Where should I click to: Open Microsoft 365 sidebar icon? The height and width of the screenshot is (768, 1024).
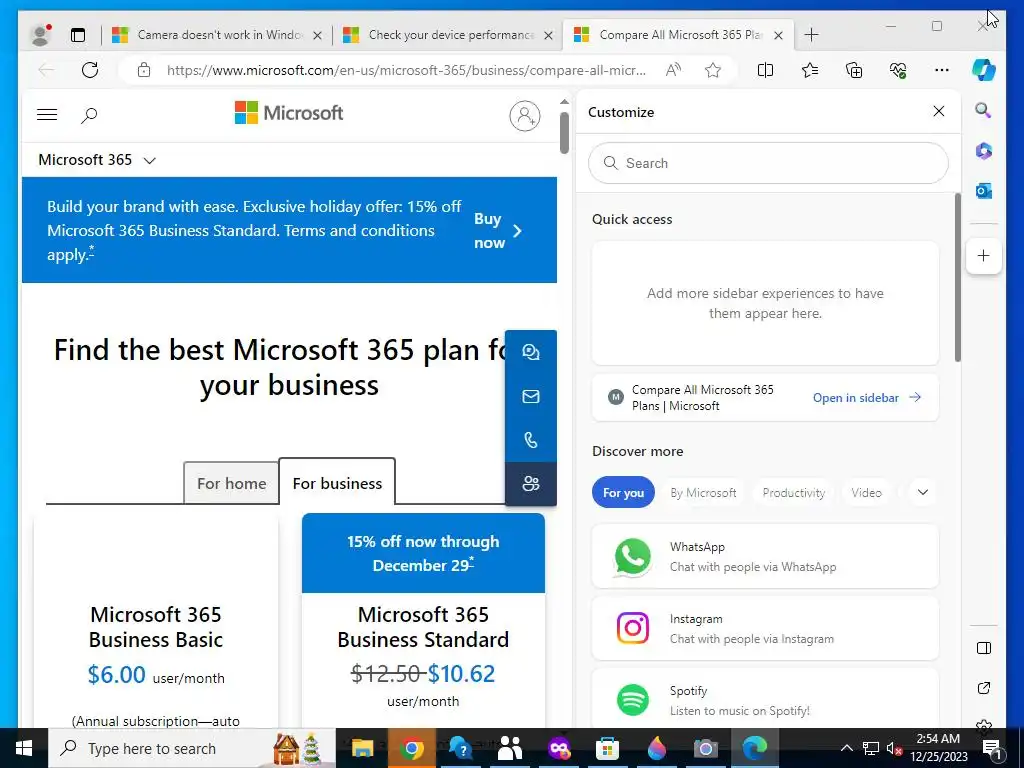(984, 151)
